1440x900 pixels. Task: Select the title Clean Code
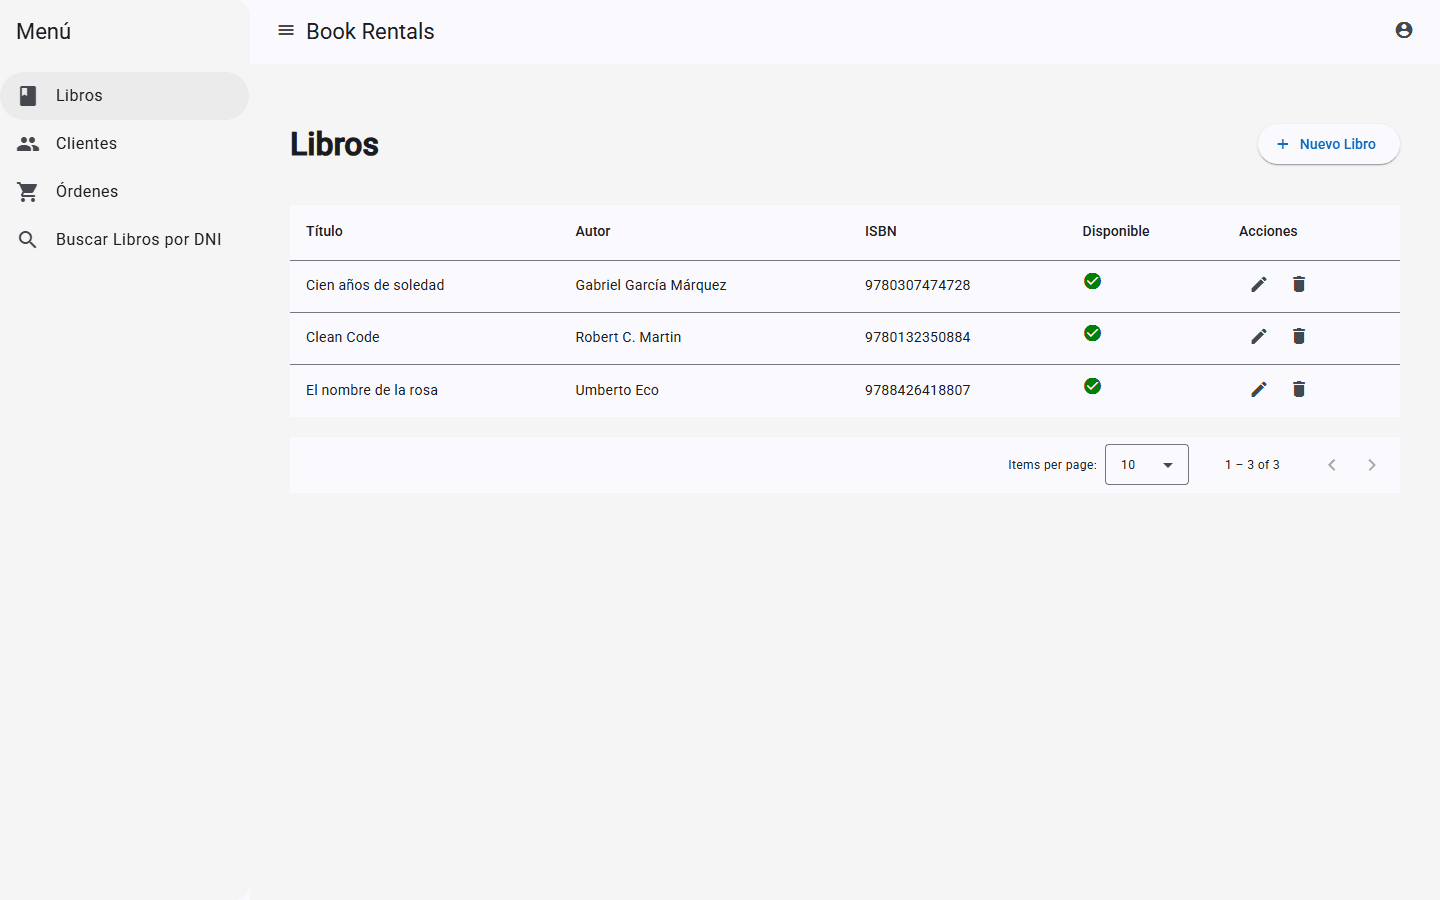pos(343,337)
